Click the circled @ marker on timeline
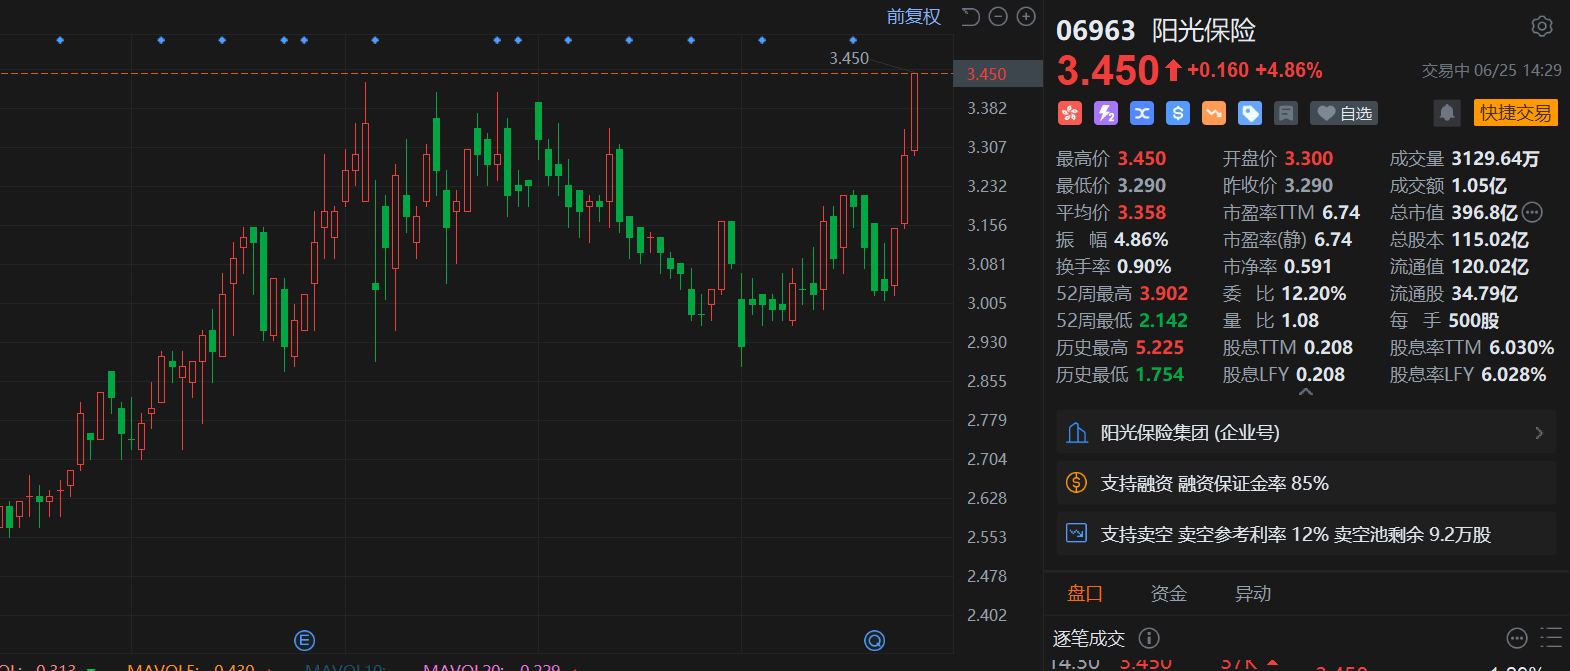 pyautogui.click(x=875, y=641)
